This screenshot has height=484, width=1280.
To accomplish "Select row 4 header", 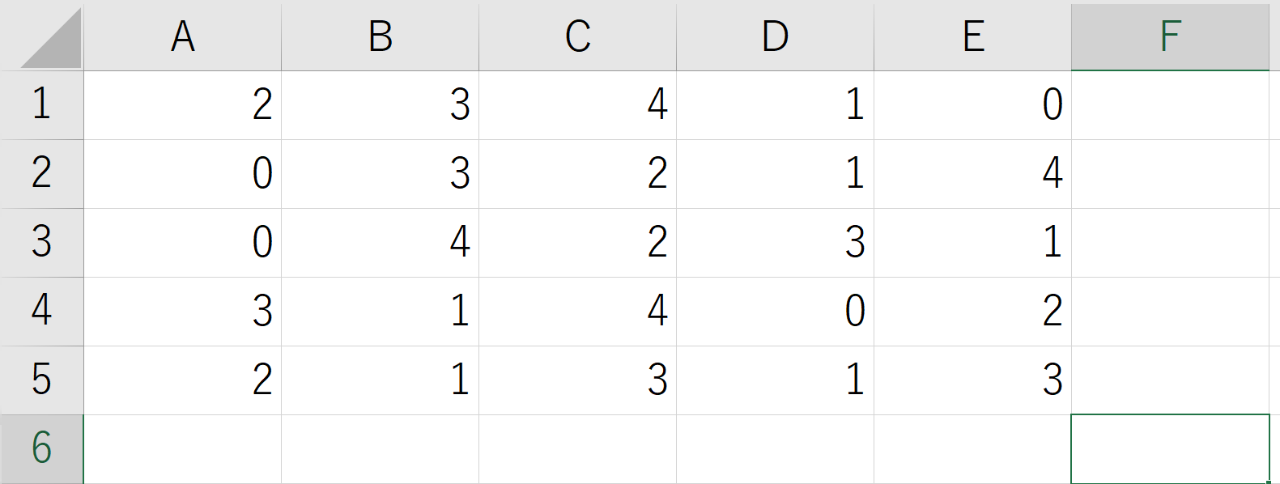I will [41, 312].
